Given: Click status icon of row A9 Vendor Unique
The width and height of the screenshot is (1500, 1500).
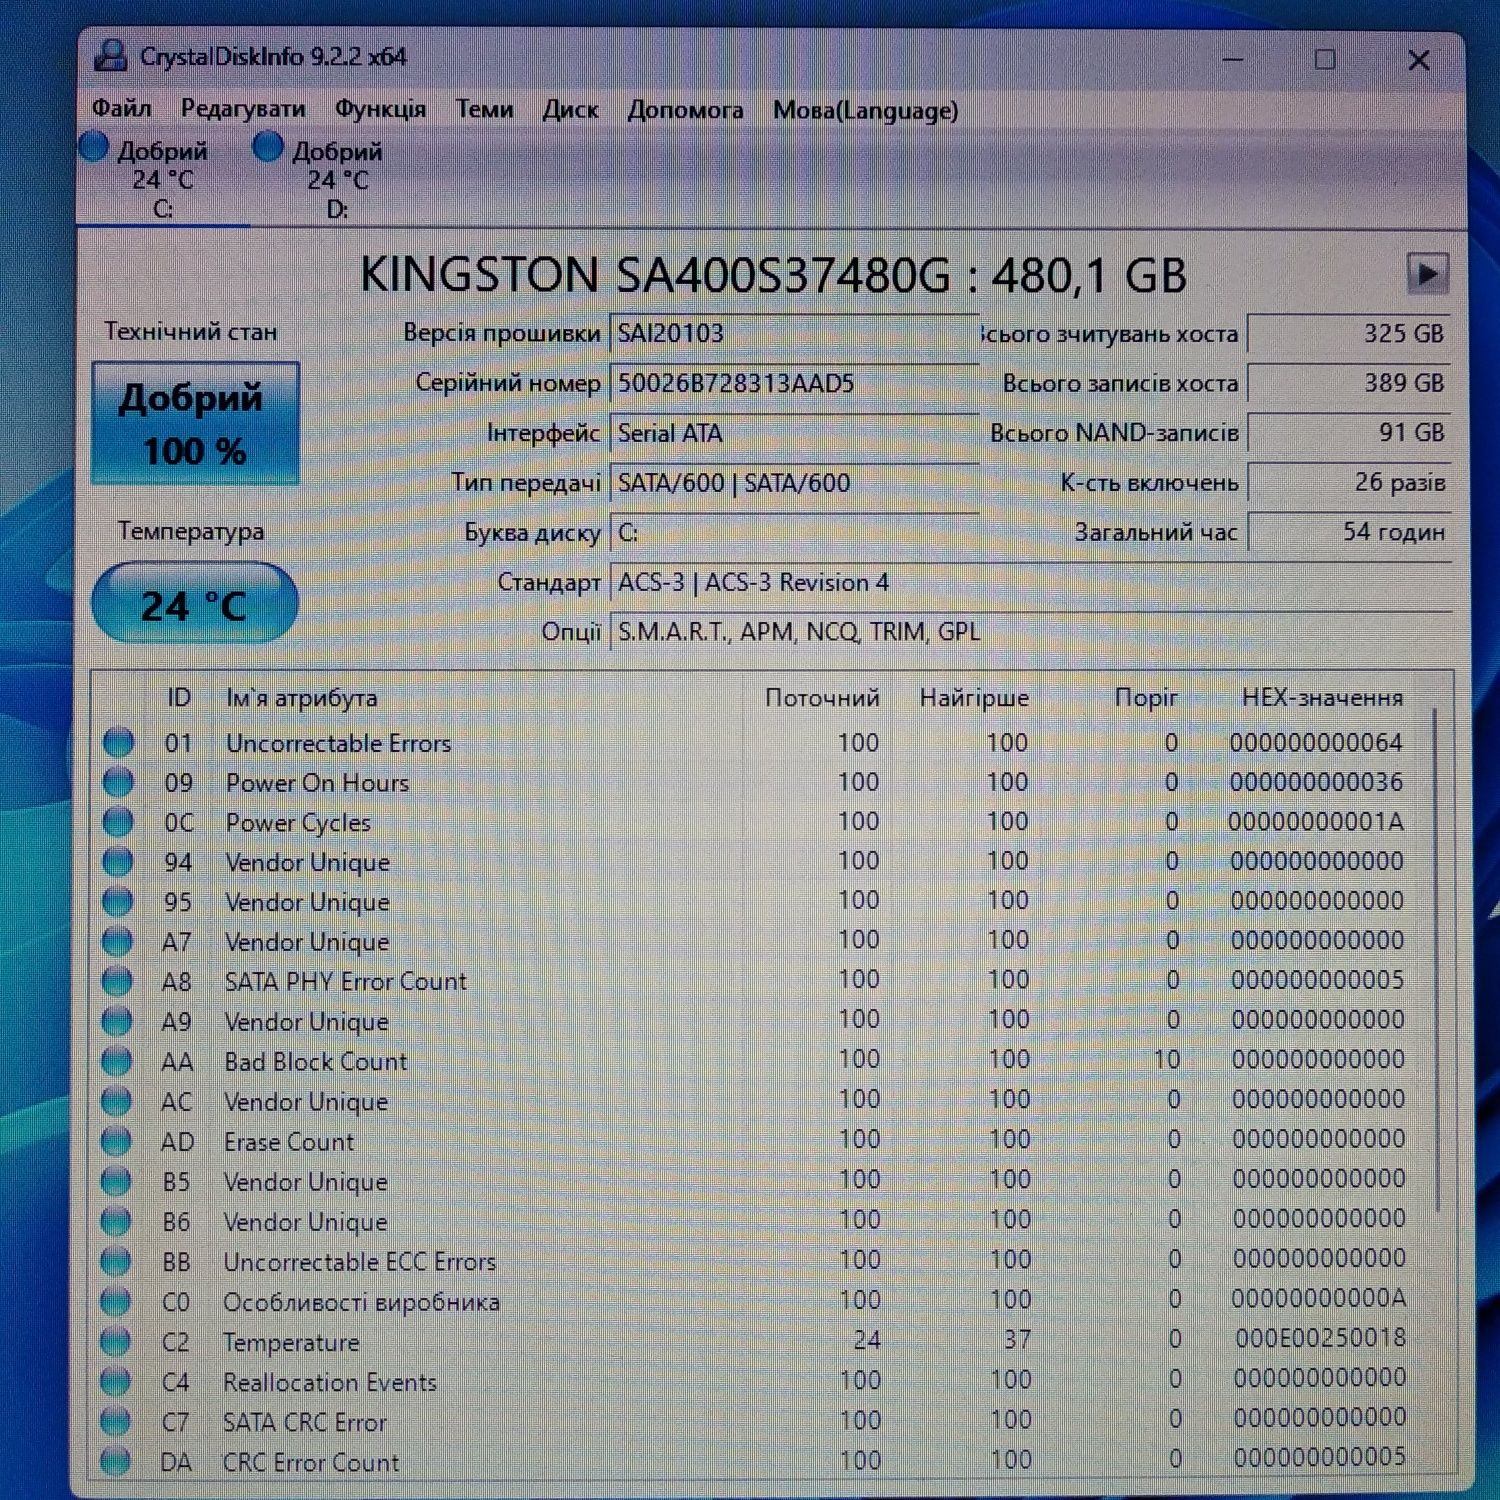Looking at the screenshot, I should (117, 1021).
